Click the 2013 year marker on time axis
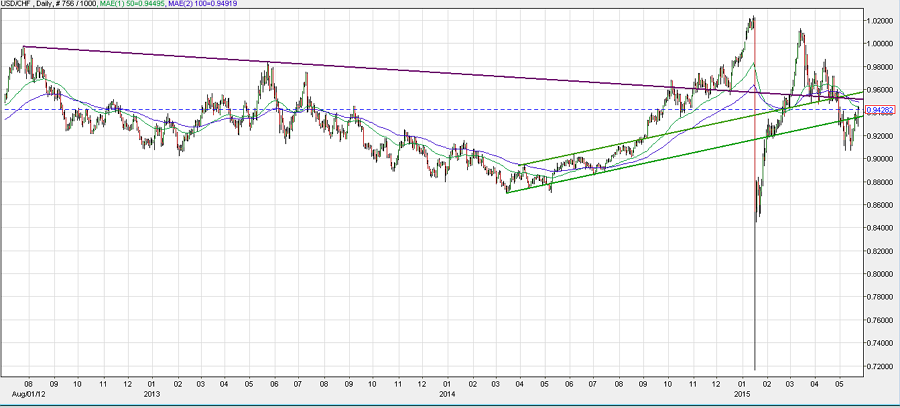This screenshot has height=408, width=900. (152, 394)
